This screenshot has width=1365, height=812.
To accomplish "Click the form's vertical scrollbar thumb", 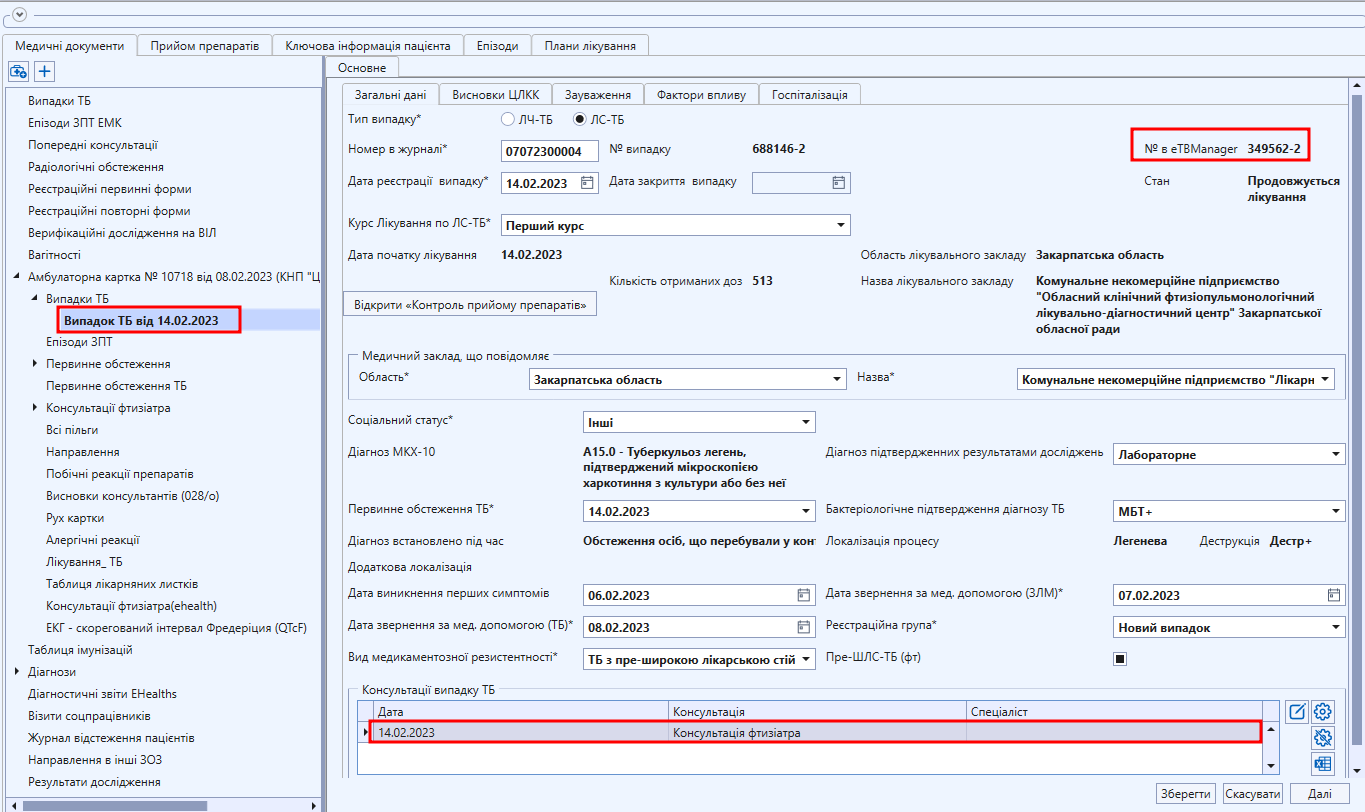I will [x=1357, y=420].
